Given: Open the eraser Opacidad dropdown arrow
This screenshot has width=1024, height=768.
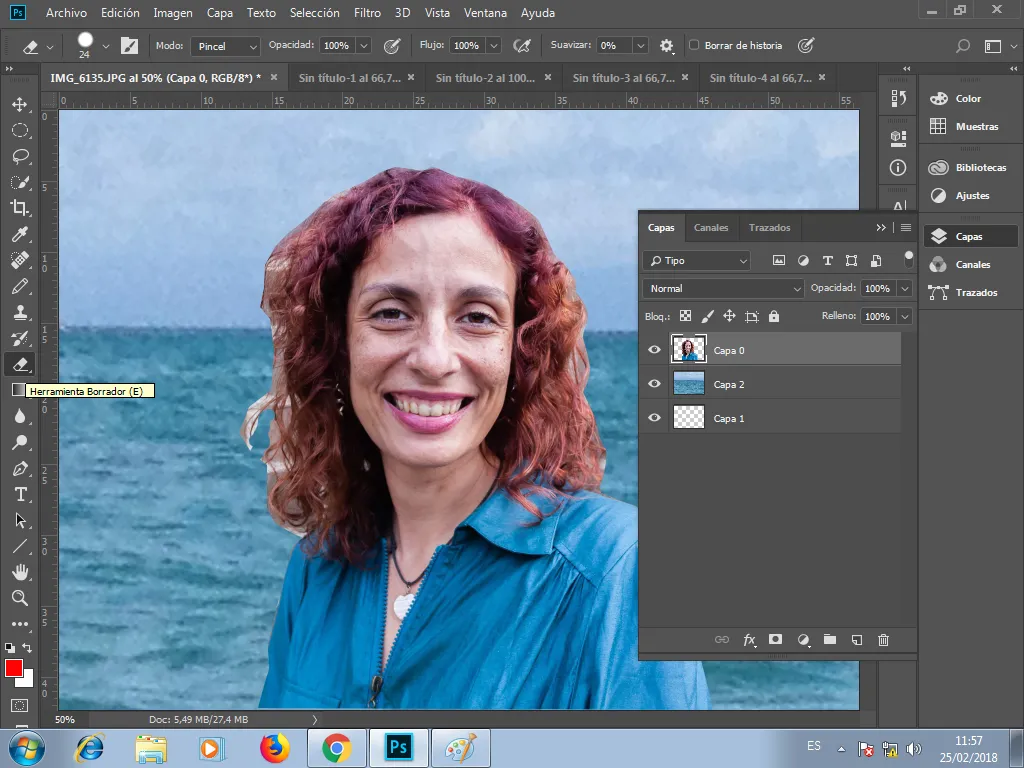Looking at the screenshot, I should (x=364, y=46).
